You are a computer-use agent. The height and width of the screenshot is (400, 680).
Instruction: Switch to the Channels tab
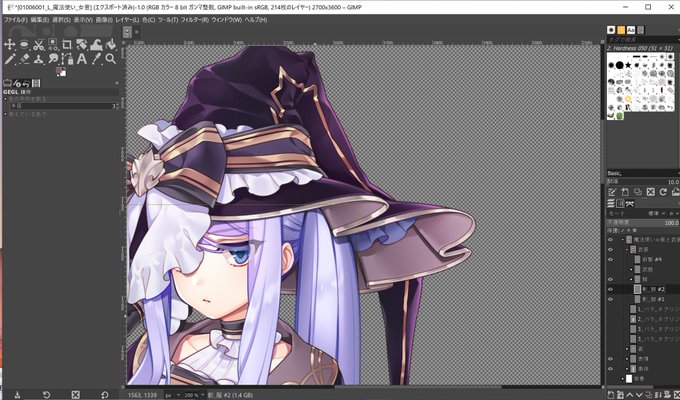click(x=620, y=203)
